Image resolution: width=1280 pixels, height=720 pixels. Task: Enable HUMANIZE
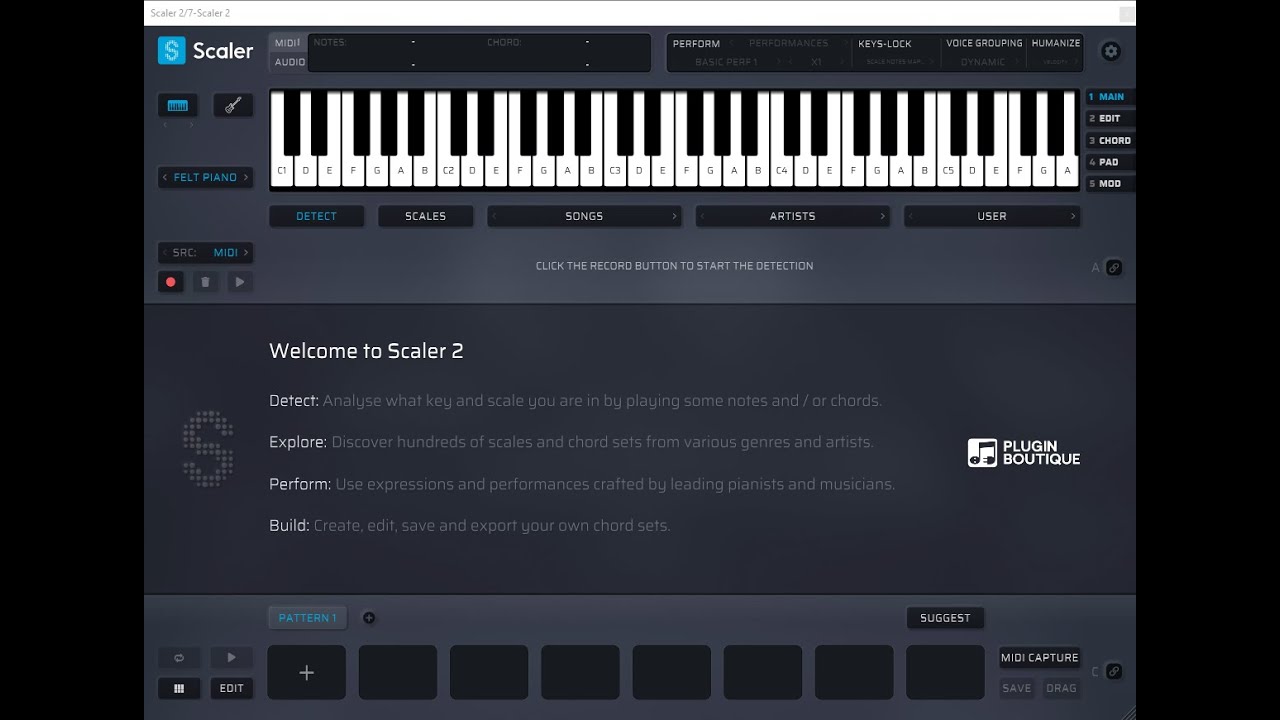(x=1056, y=44)
